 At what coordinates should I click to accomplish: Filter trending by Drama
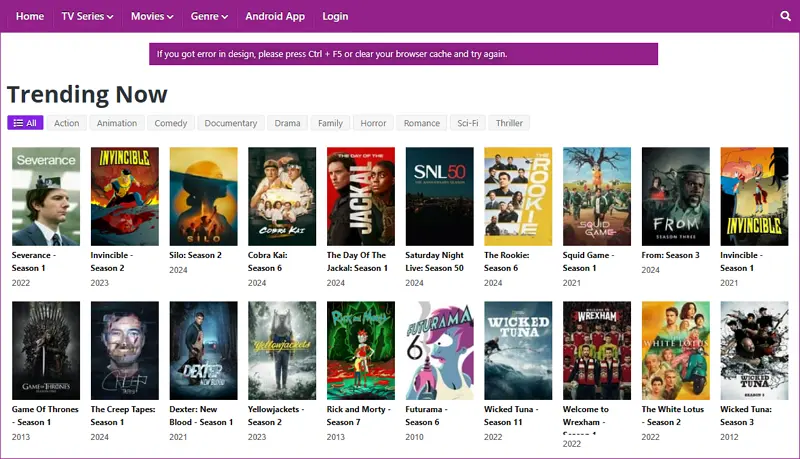(x=287, y=123)
